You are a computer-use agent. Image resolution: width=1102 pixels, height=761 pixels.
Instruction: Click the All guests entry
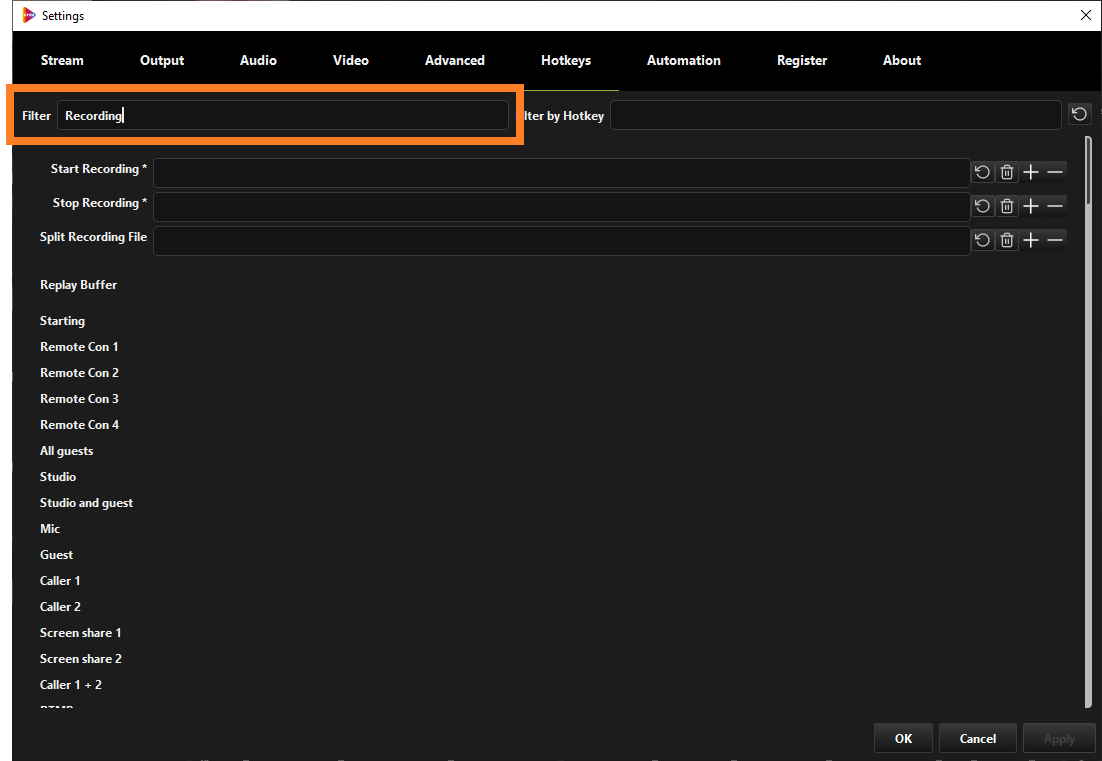point(66,451)
